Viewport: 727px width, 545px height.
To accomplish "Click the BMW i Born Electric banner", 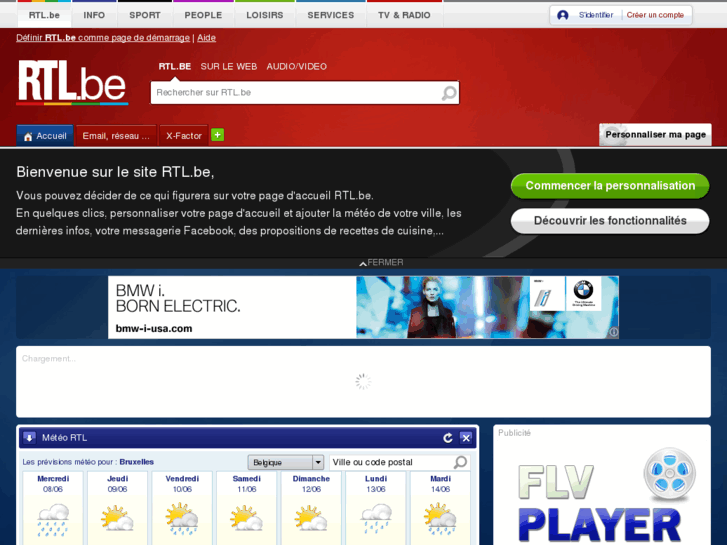I will 364,308.
